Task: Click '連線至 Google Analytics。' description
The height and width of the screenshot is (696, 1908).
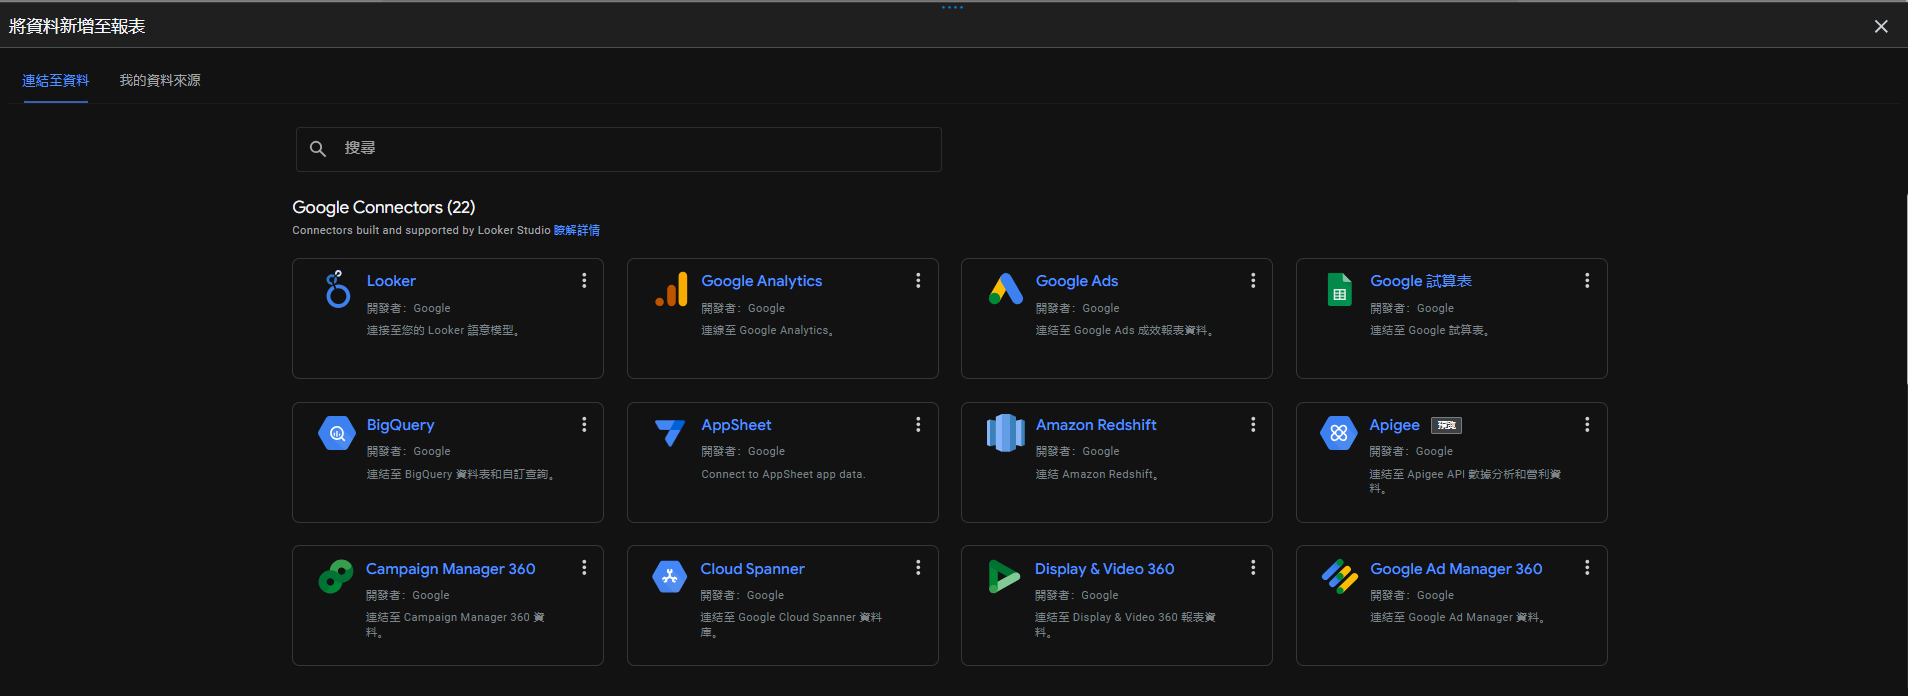Action: [x=767, y=330]
